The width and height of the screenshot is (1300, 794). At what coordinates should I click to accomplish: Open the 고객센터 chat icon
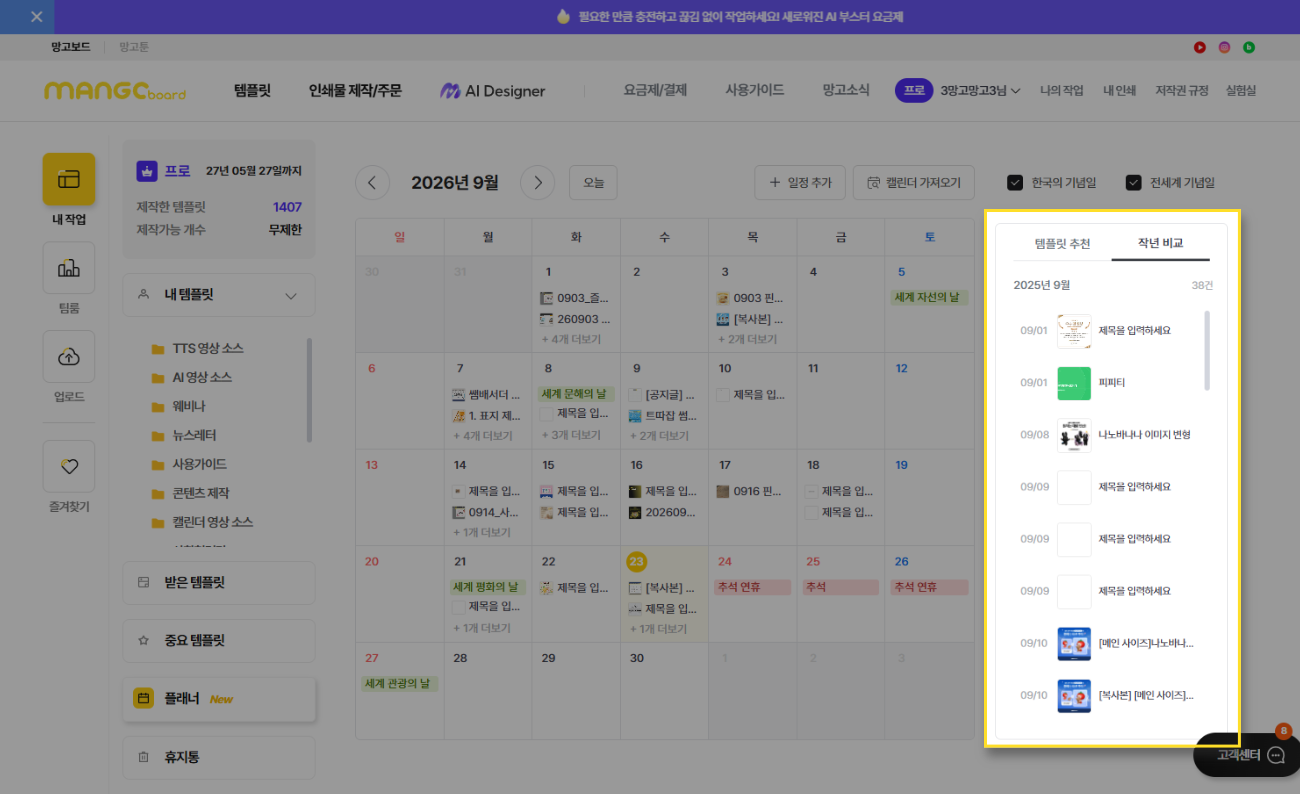coord(1276,755)
